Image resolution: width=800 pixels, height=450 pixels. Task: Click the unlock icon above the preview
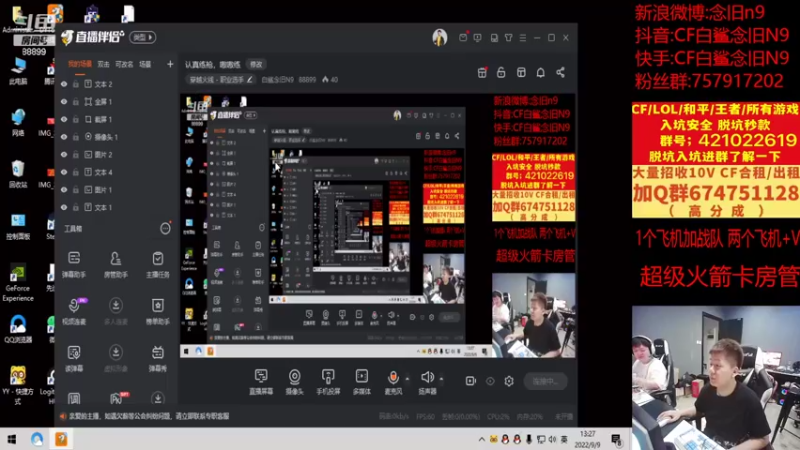click(501, 72)
